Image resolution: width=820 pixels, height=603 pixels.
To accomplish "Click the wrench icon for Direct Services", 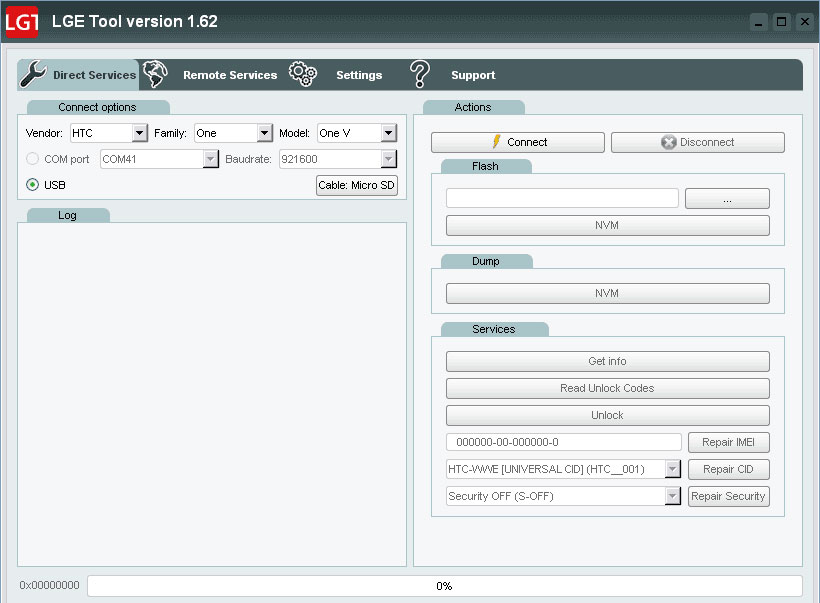I will pos(33,74).
